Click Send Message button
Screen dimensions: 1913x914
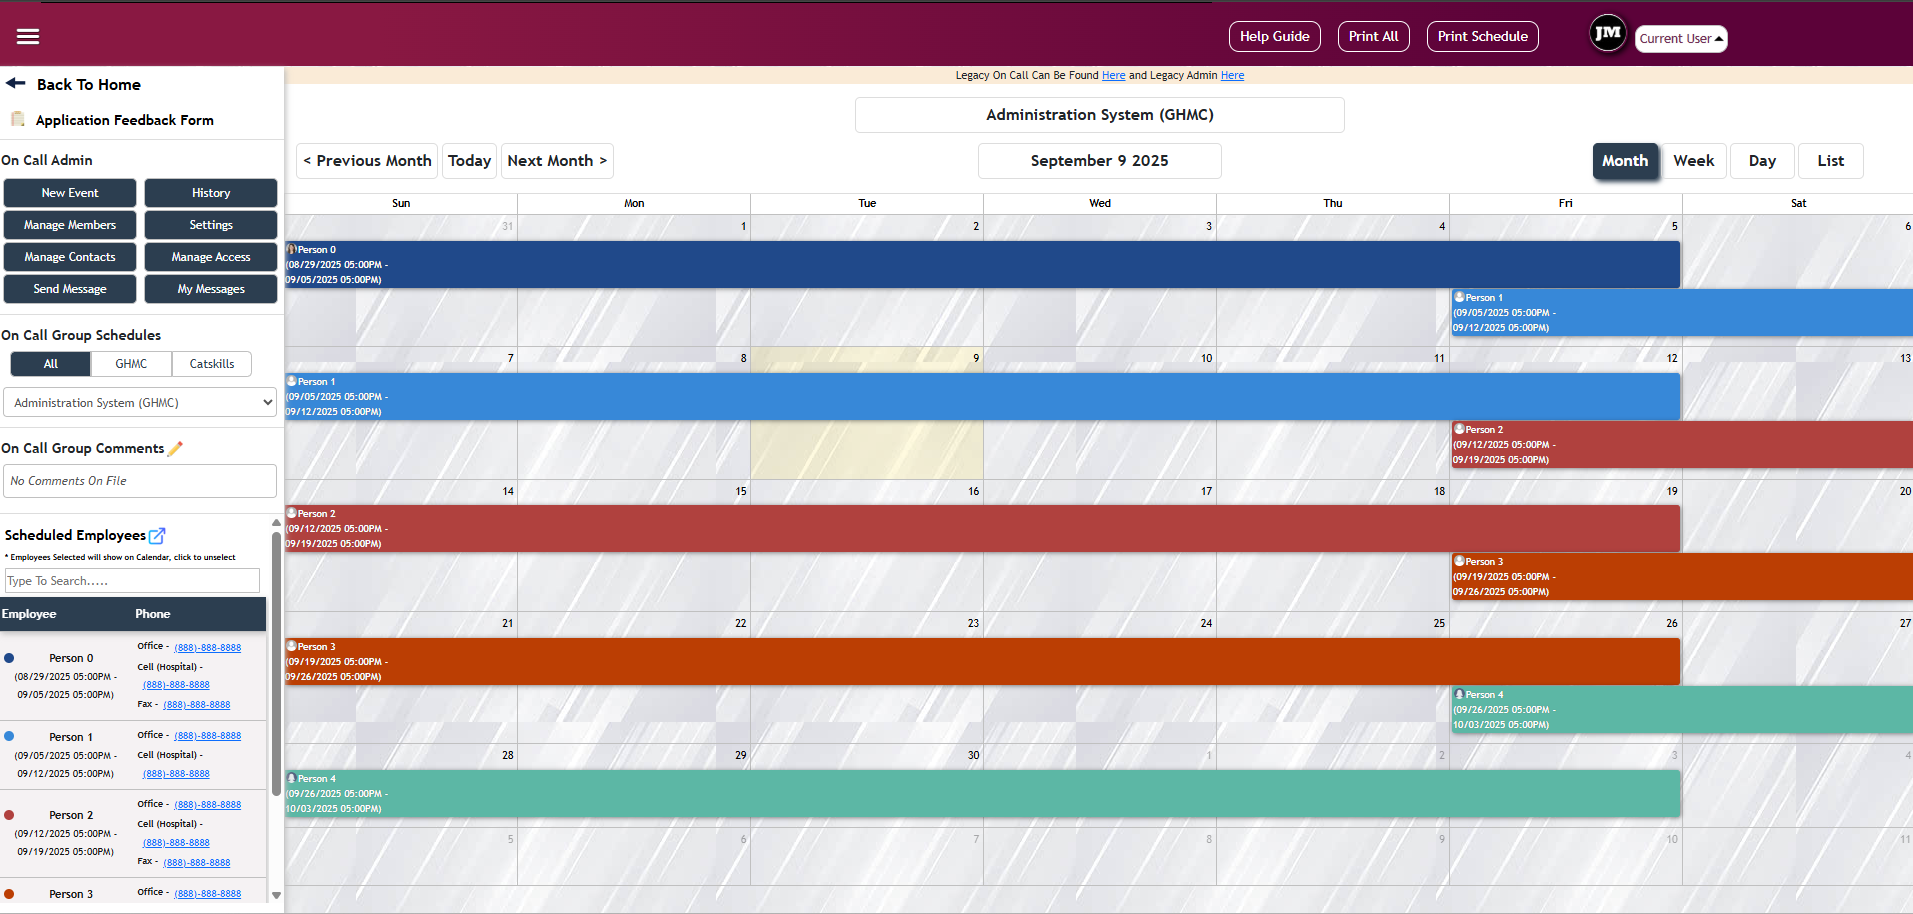(x=70, y=289)
